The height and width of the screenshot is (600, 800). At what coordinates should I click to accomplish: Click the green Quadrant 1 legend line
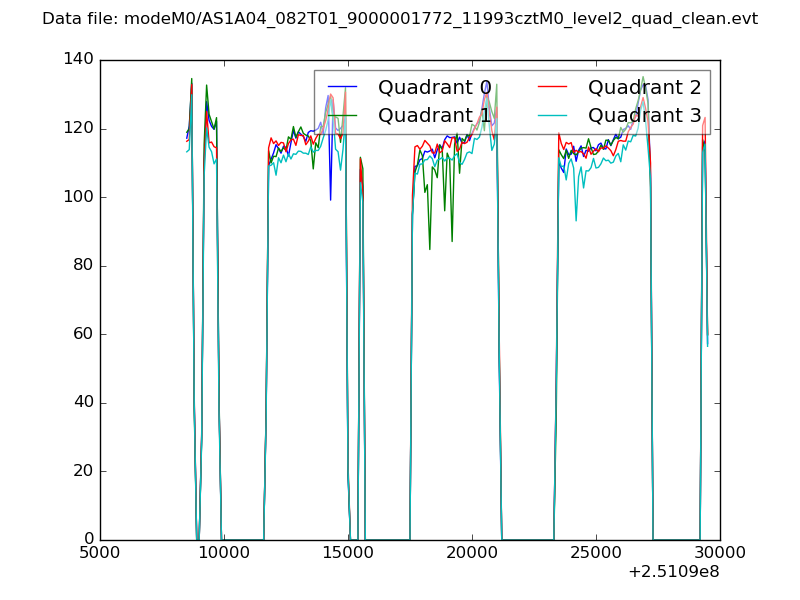[x=343, y=116]
